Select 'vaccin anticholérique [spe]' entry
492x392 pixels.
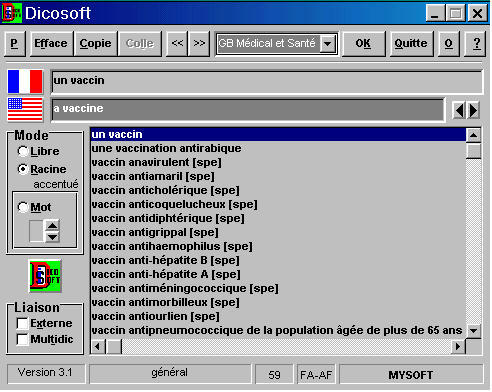click(x=278, y=190)
